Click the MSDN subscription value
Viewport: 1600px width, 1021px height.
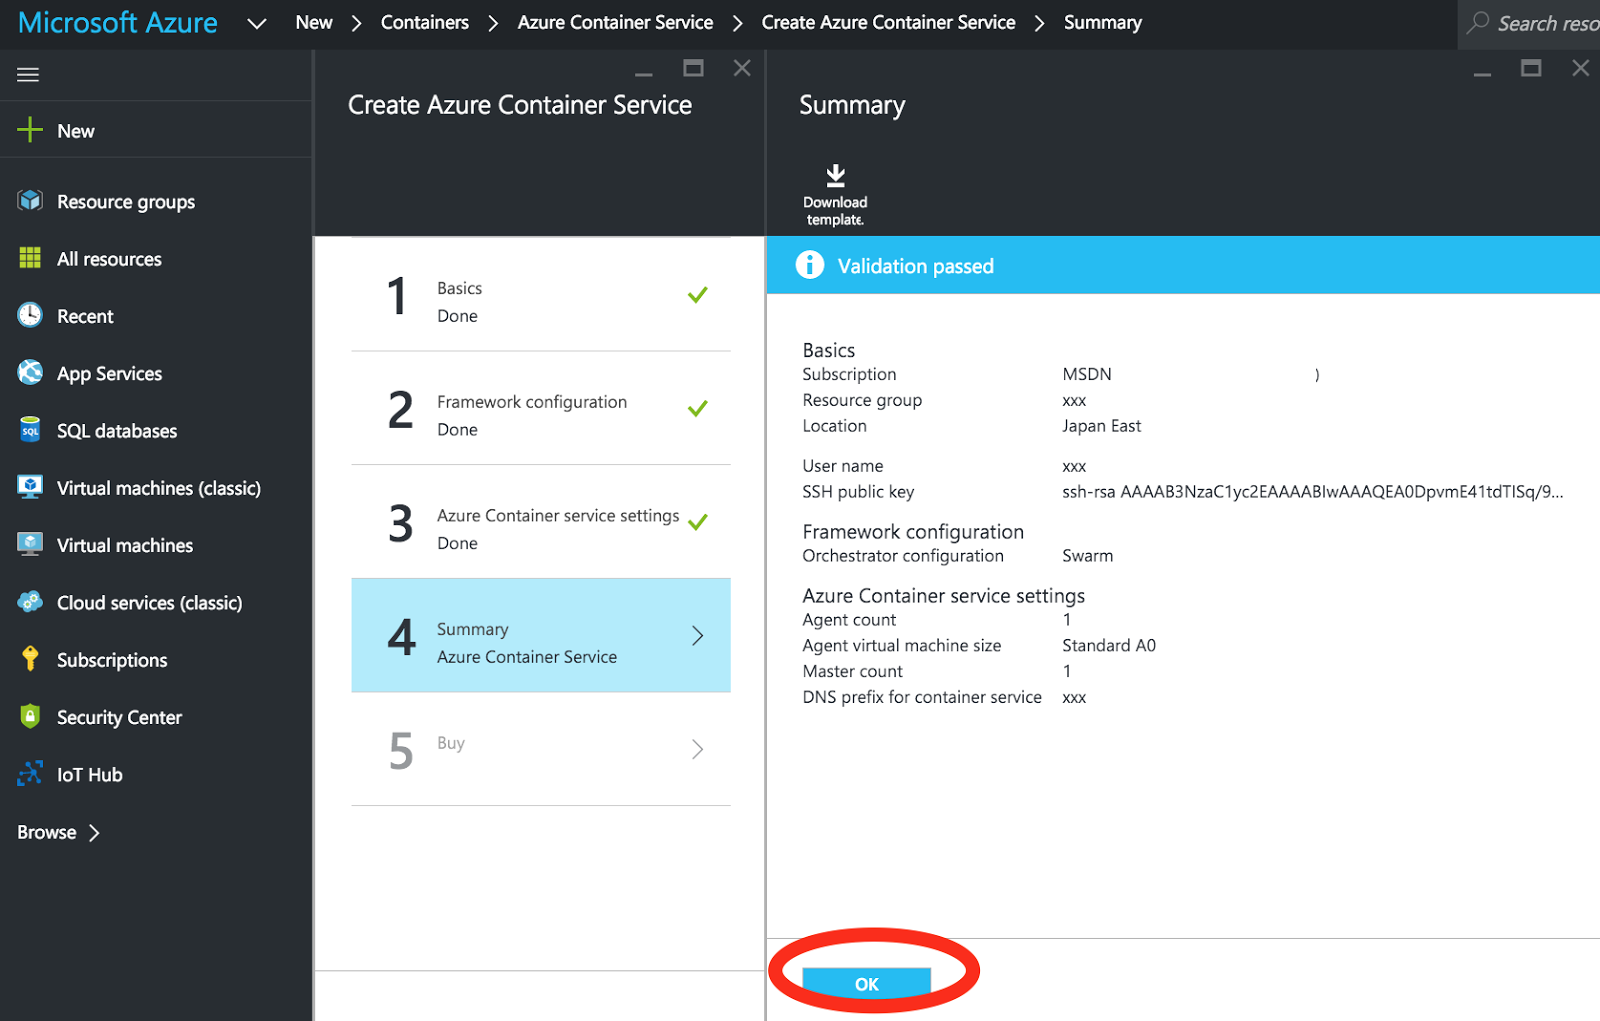click(x=1087, y=373)
